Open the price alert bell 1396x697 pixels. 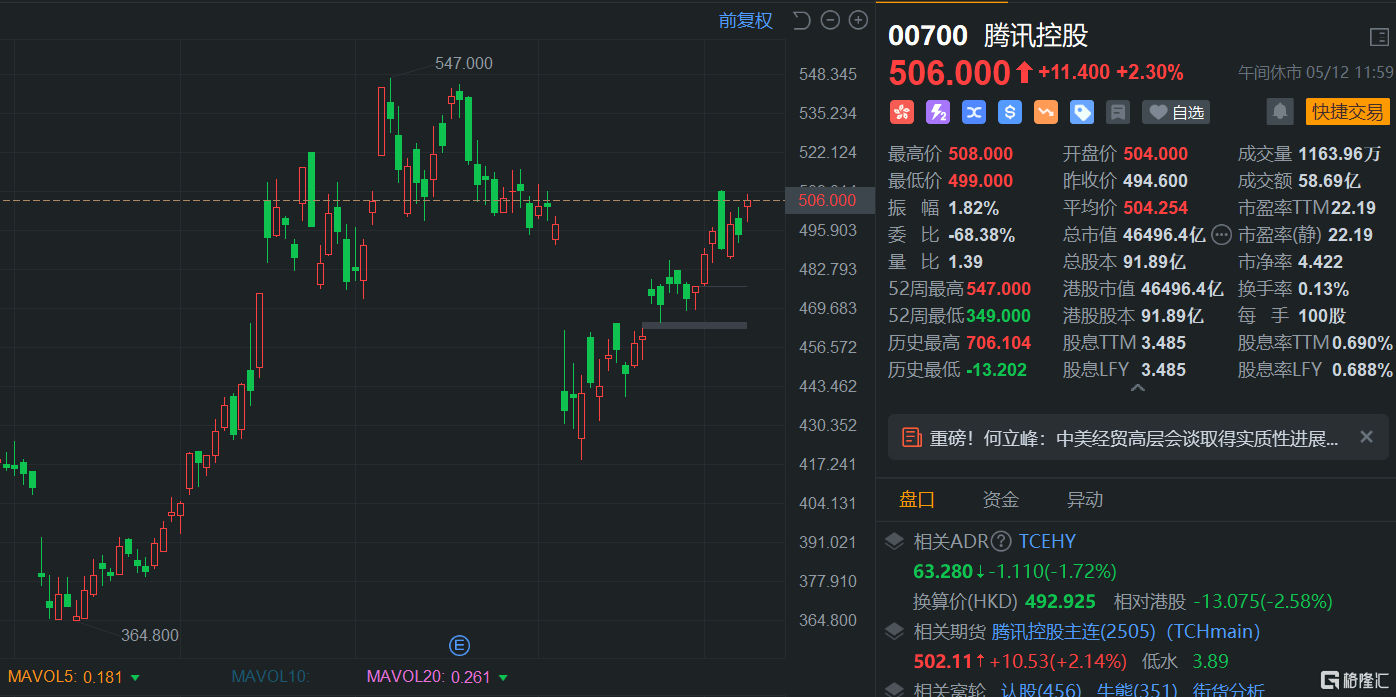pos(1279,111)
